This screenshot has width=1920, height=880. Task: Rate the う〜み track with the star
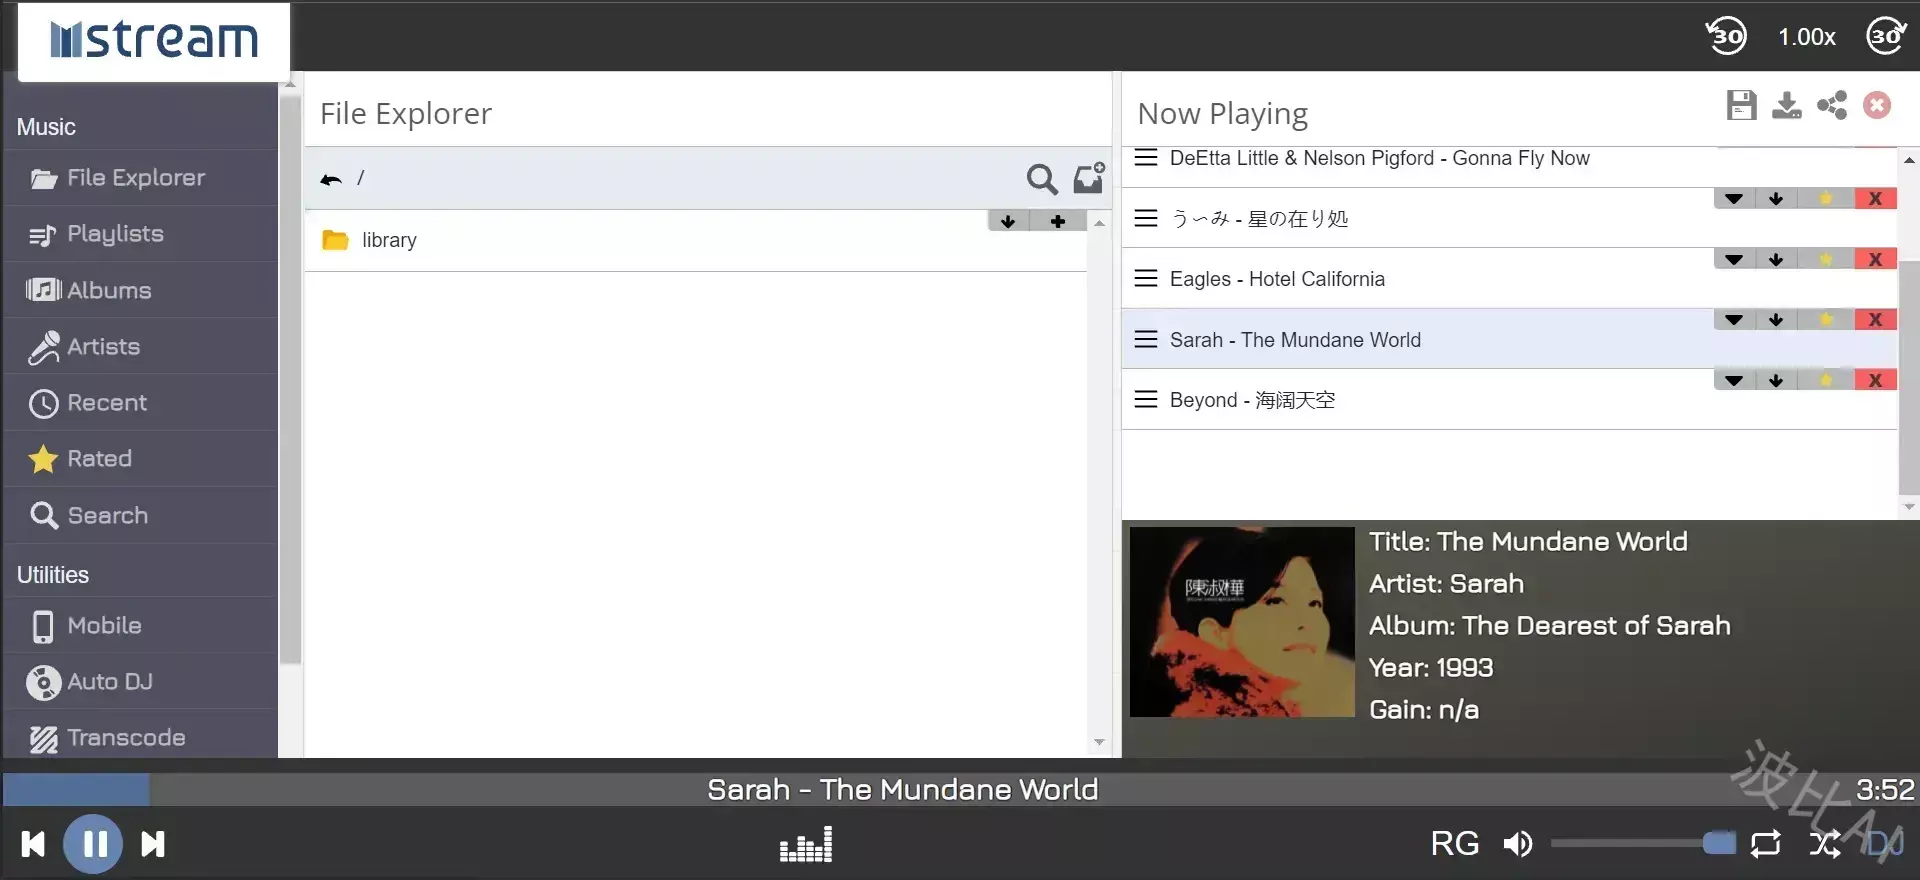(x=1826, y=199)
